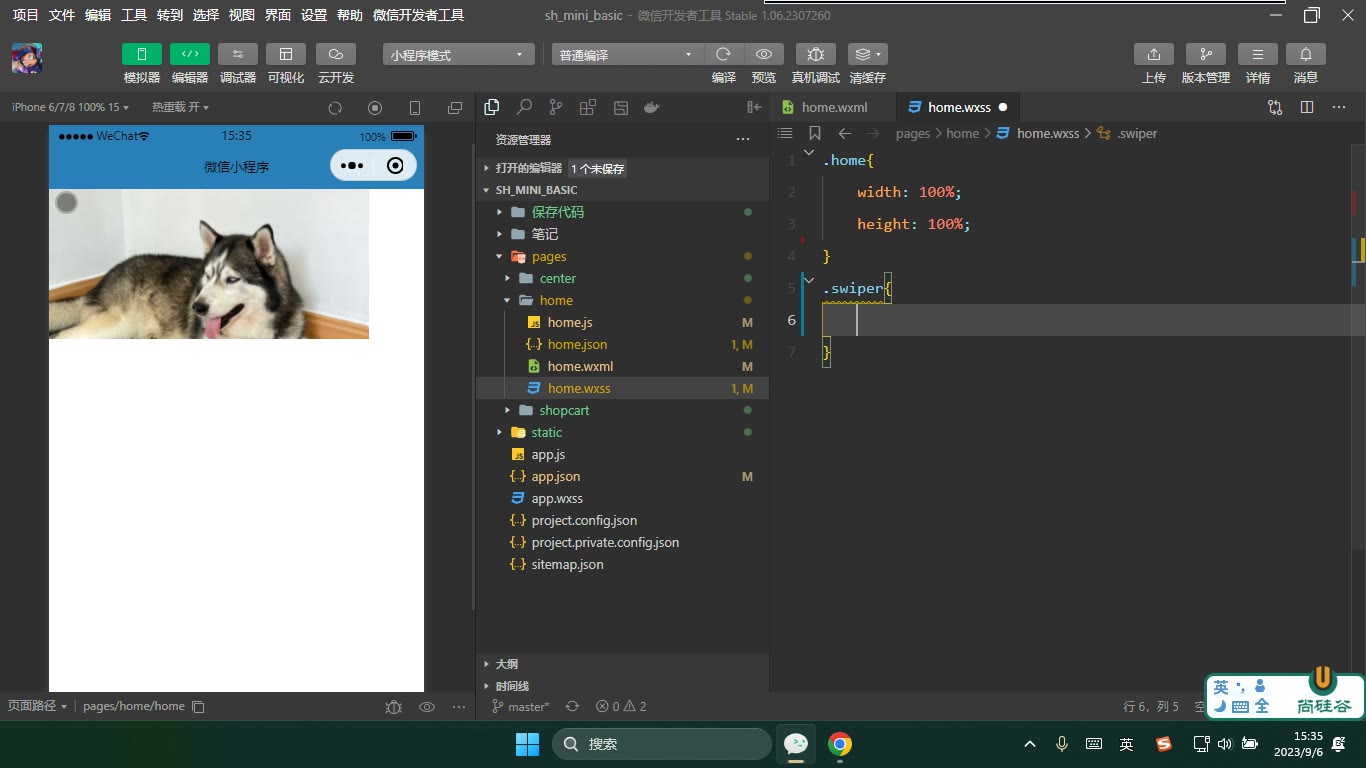Click the simulator stop record icon
The width and height of the screenshot is (1366, 768).
(x=375, y=108)
